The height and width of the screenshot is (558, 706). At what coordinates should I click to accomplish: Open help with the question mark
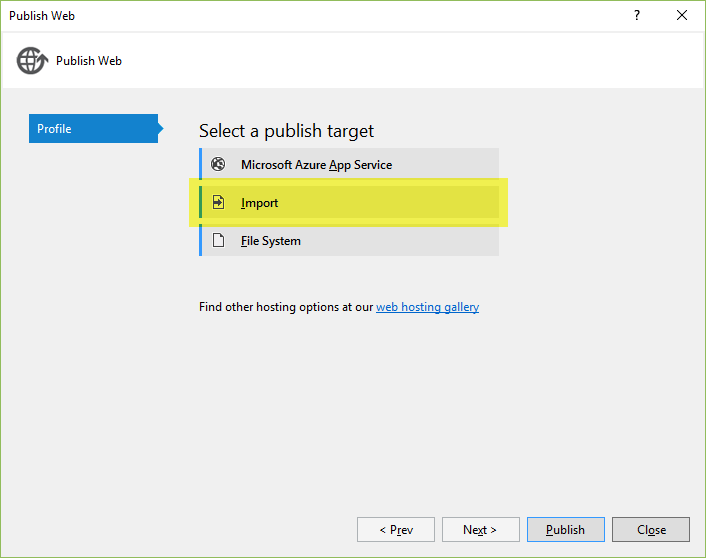(637, 16)
